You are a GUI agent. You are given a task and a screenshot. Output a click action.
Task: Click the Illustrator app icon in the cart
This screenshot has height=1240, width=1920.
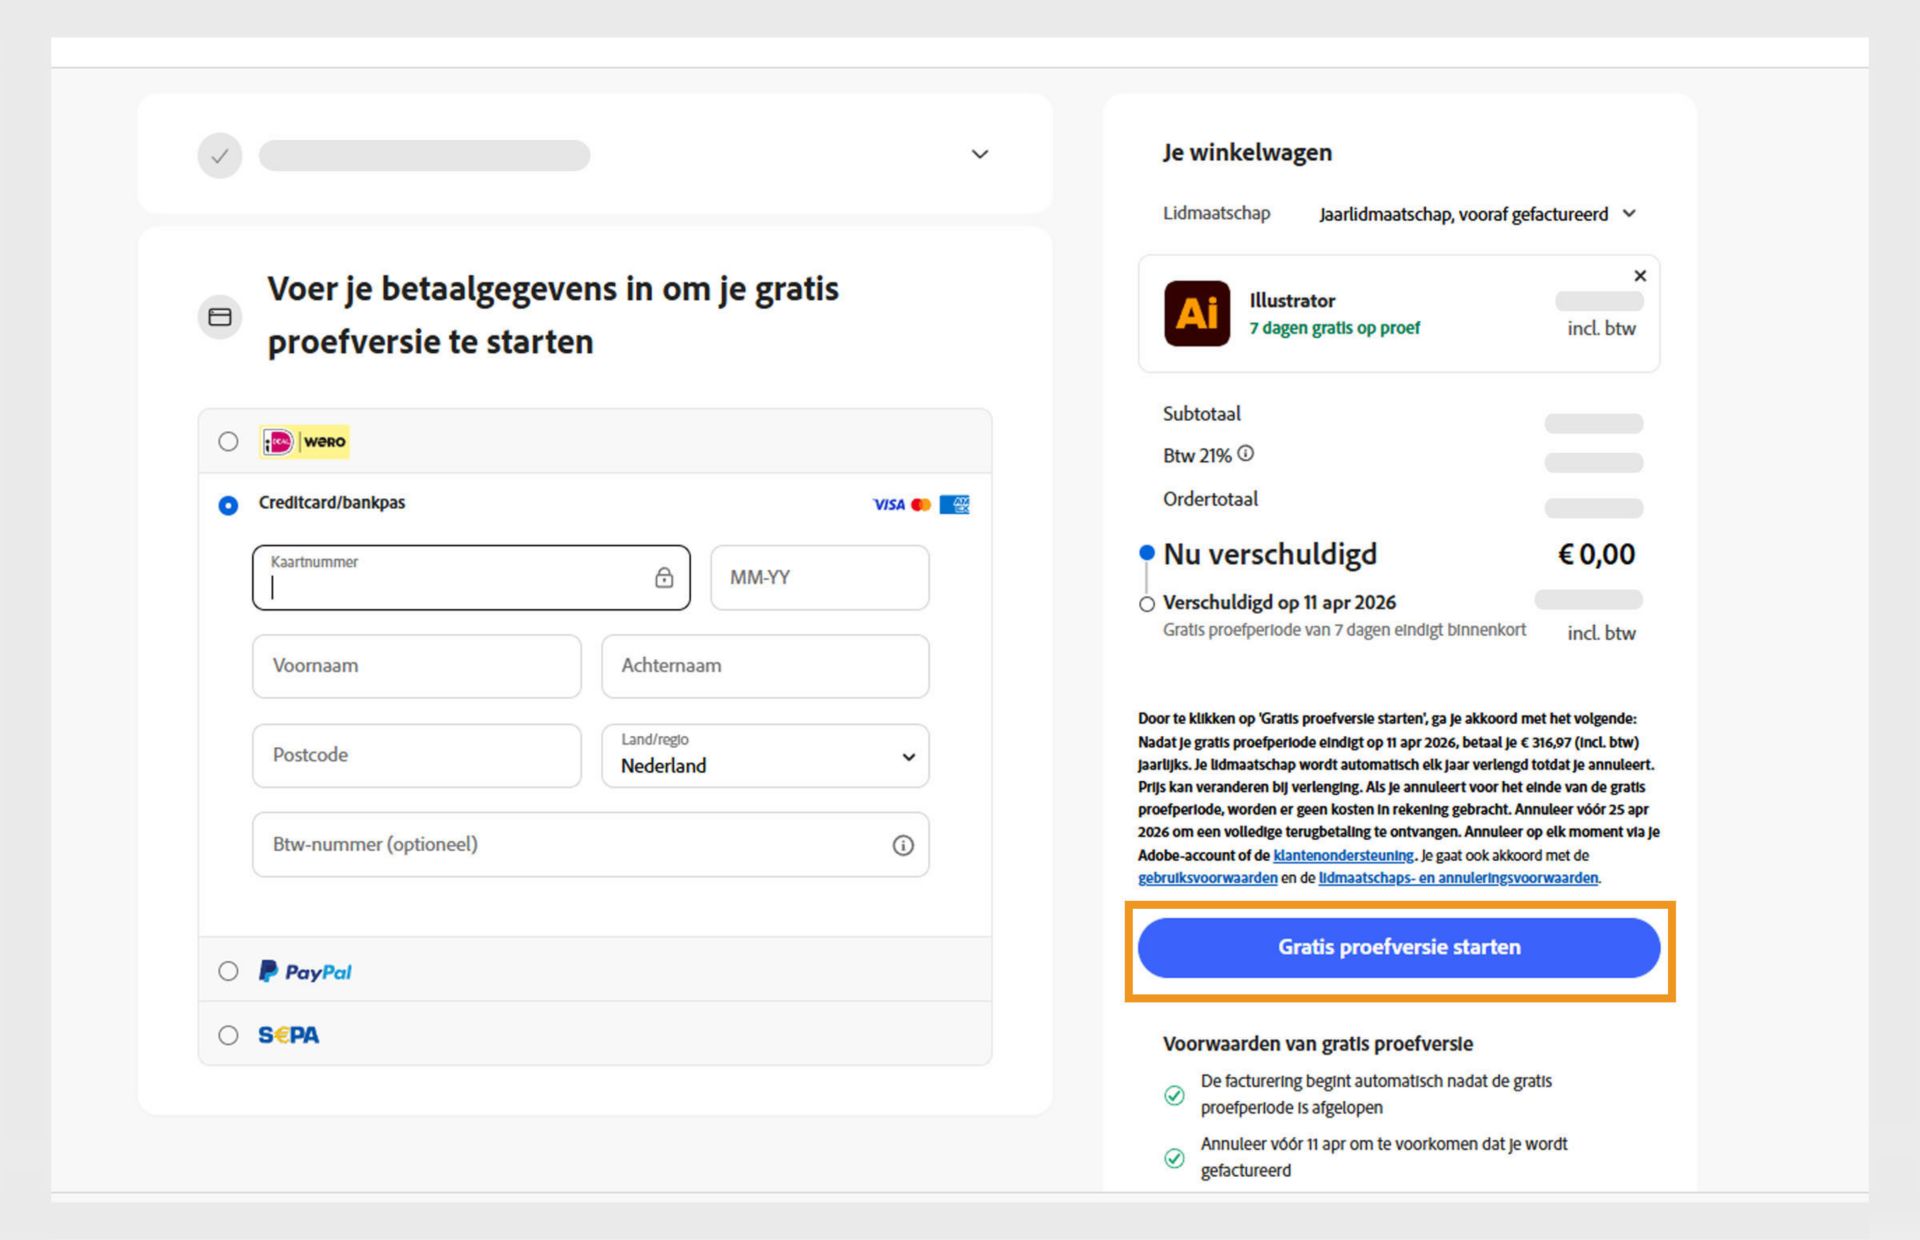[1199, 313]
